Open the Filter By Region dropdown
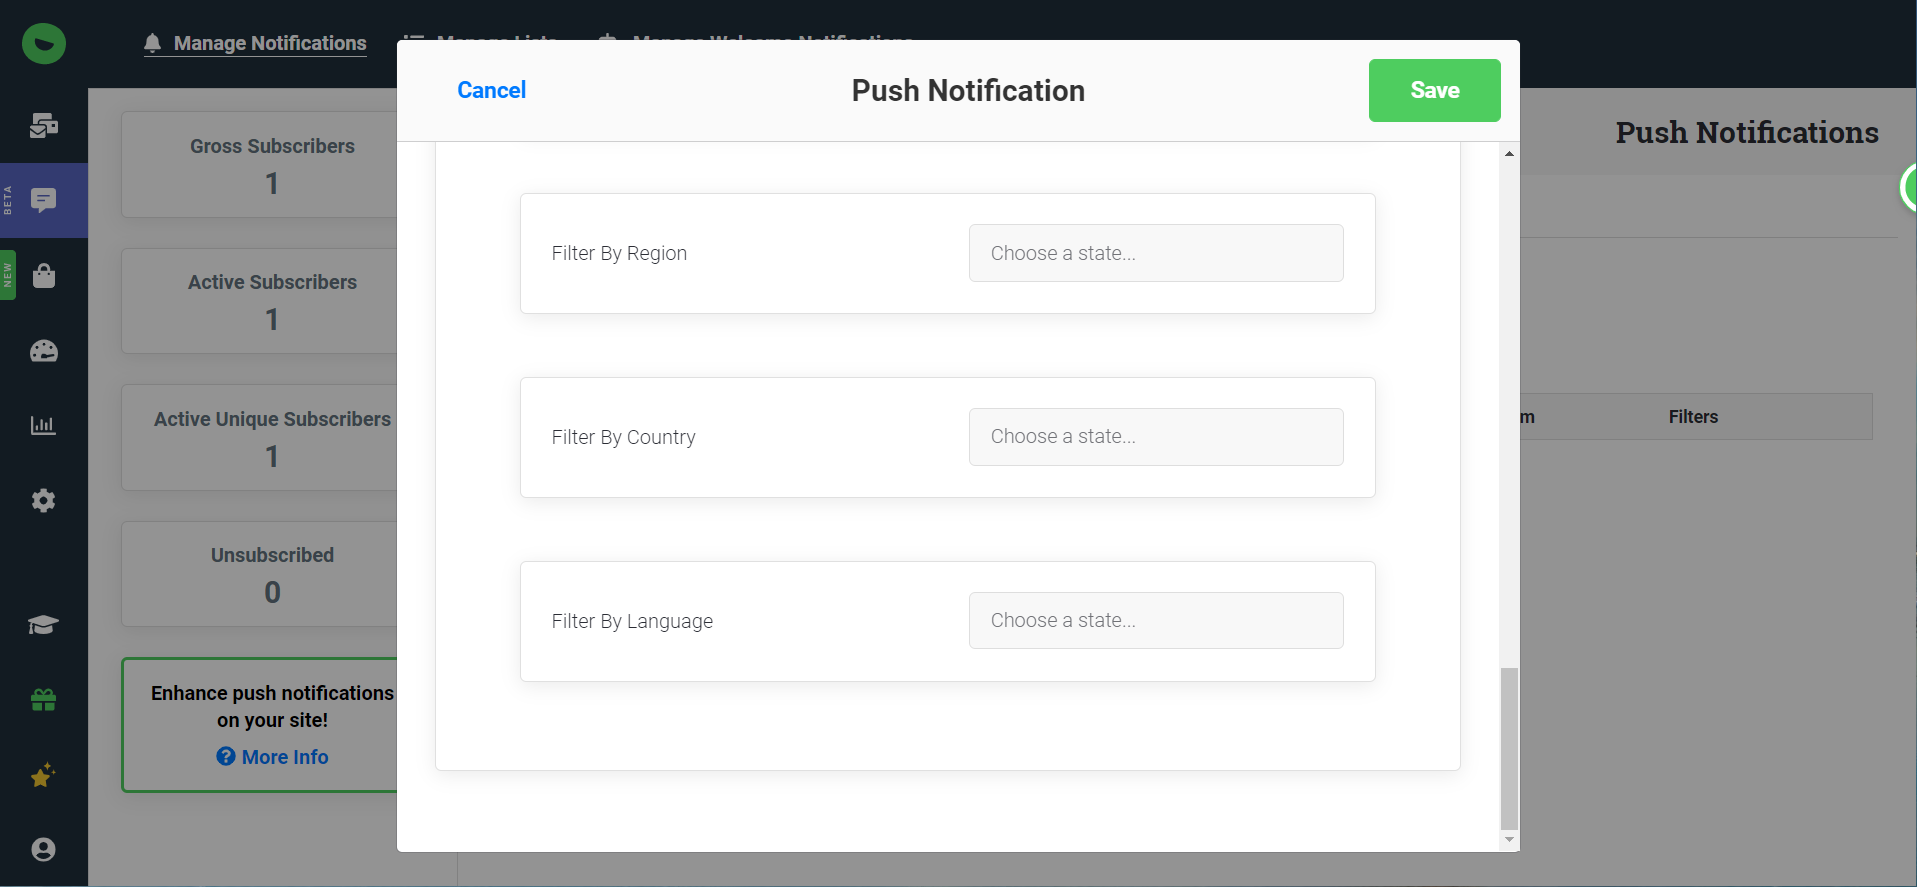The width and height of the screenshot is (1917, 887). 1155,253
